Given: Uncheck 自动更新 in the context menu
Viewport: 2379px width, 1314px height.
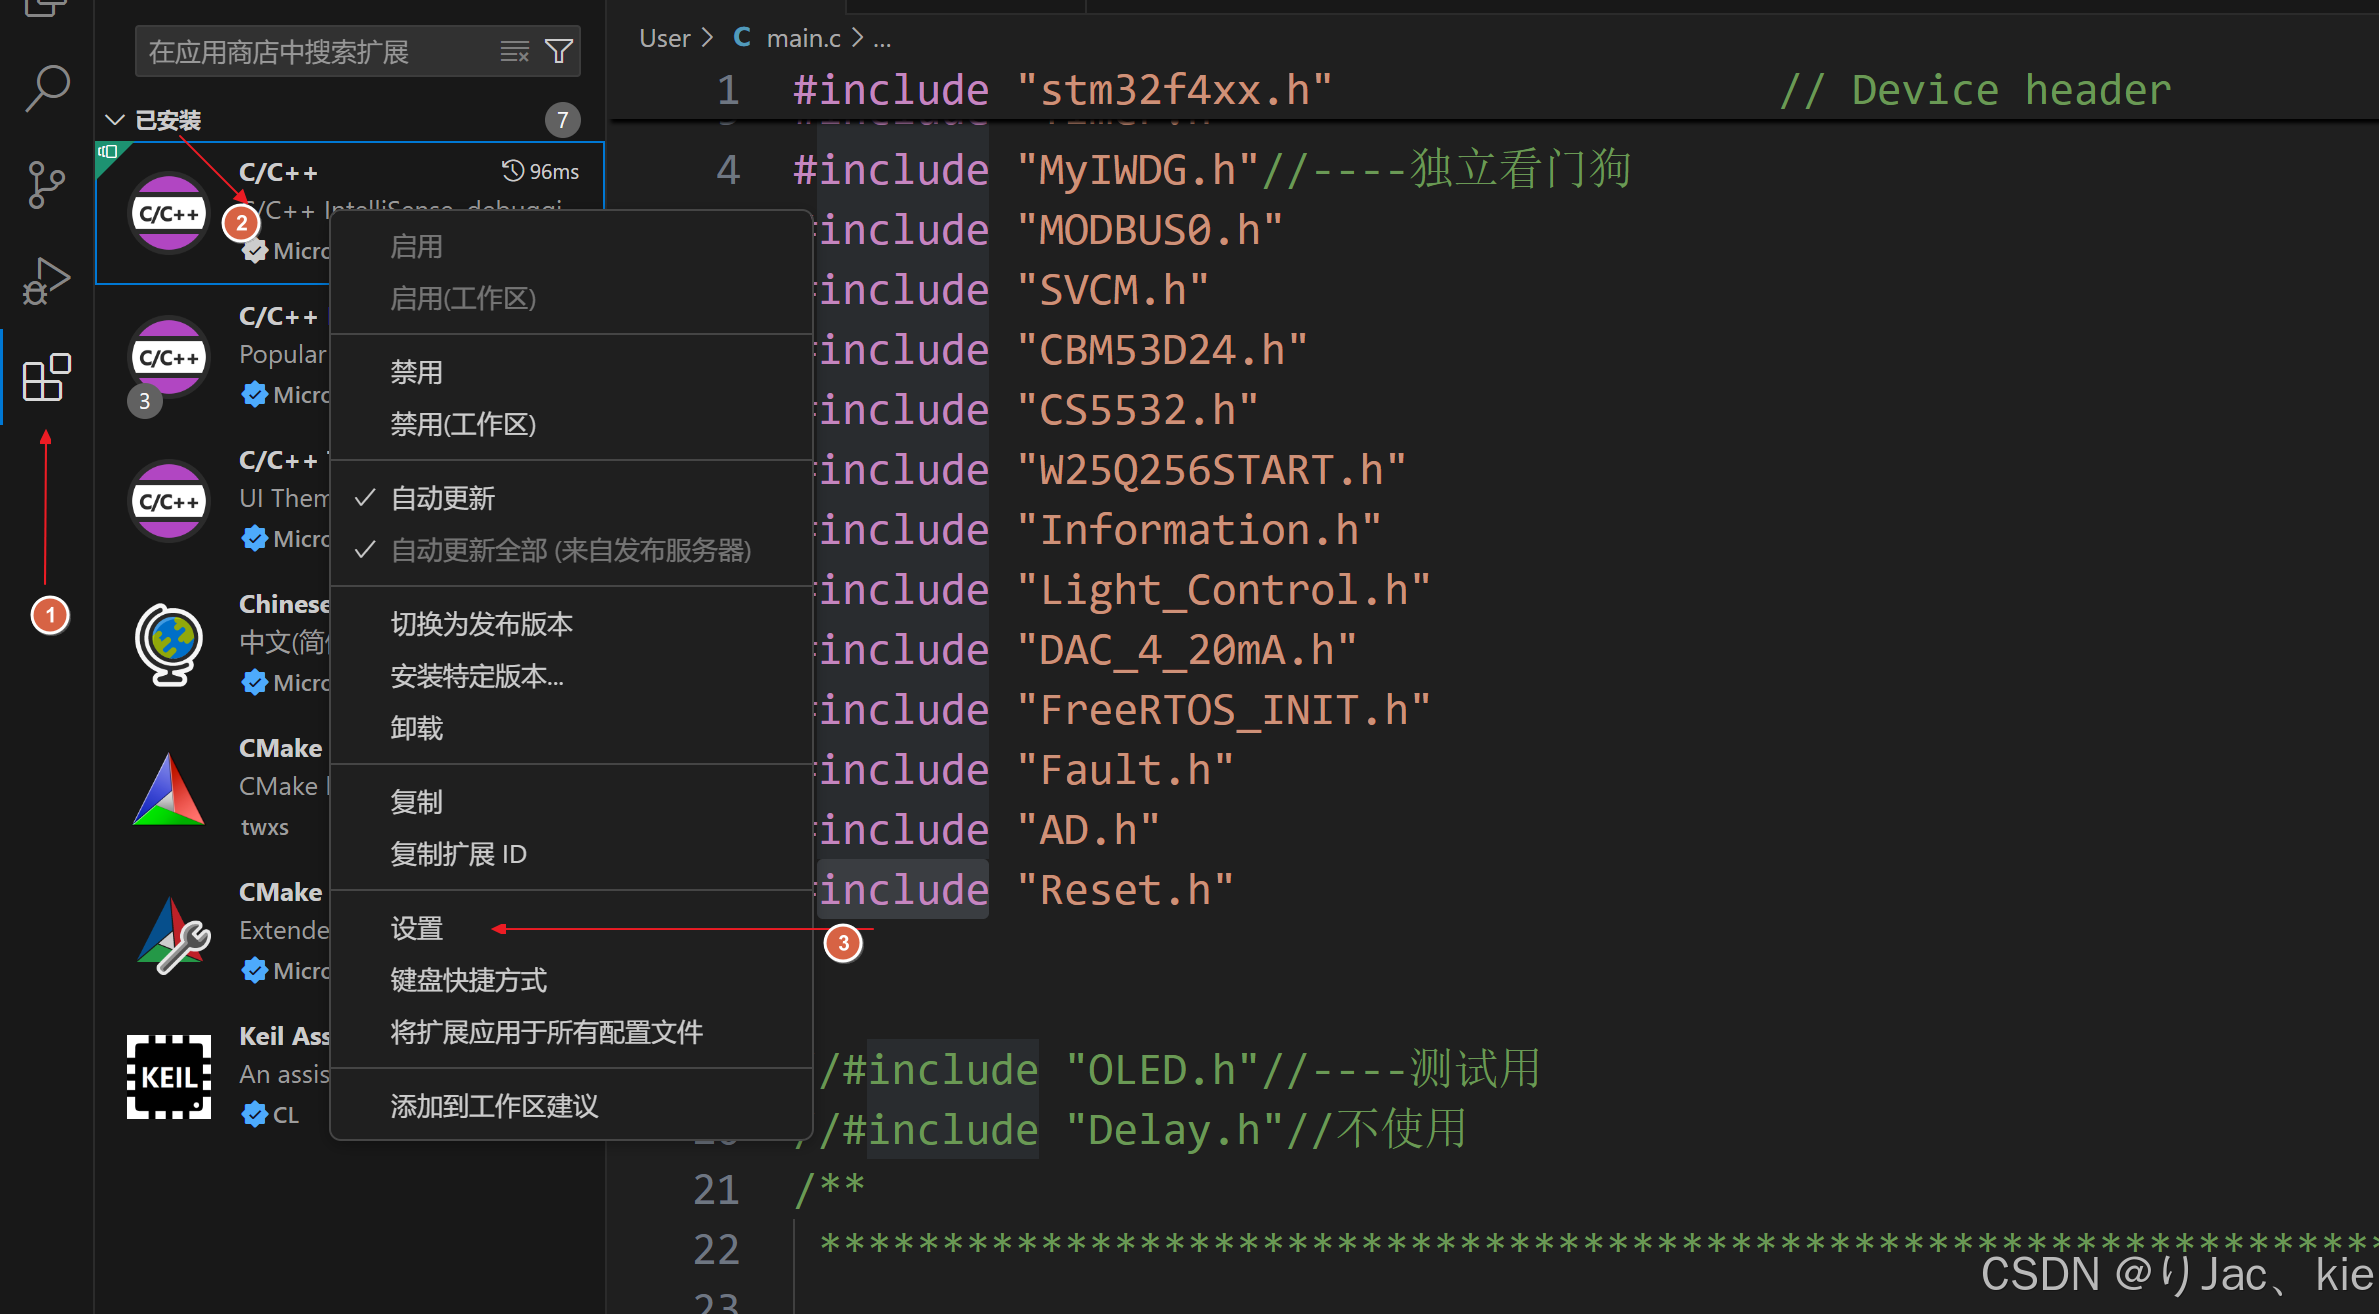Looking at the screenshot, I should (442, 497).
